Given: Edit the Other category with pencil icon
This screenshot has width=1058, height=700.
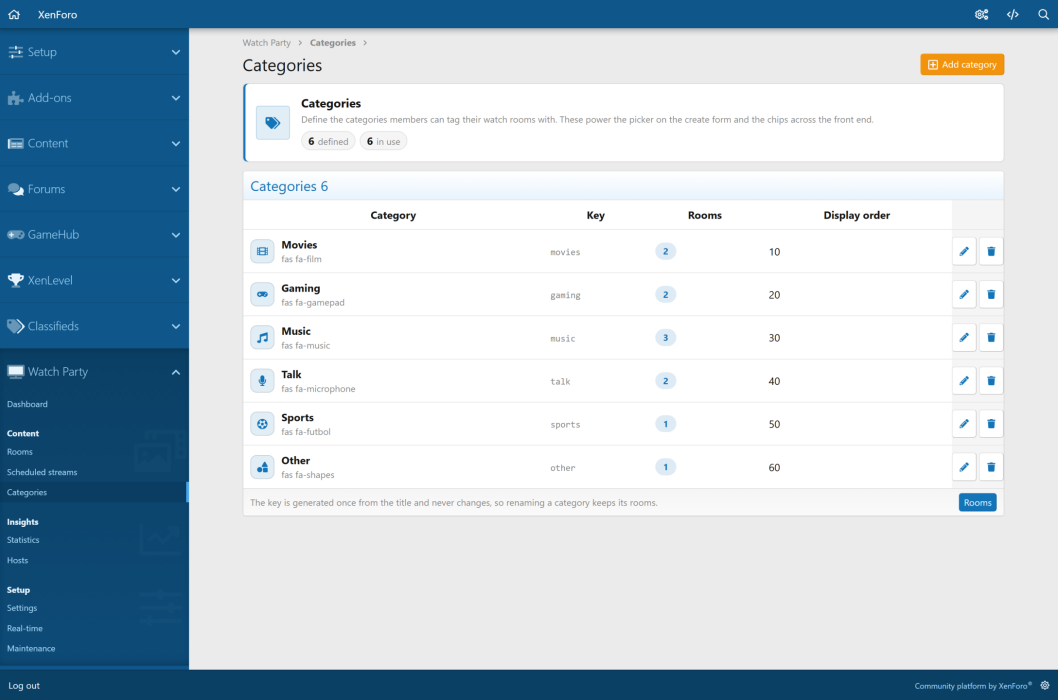Looking at the screenshot, I should [964, 467].
